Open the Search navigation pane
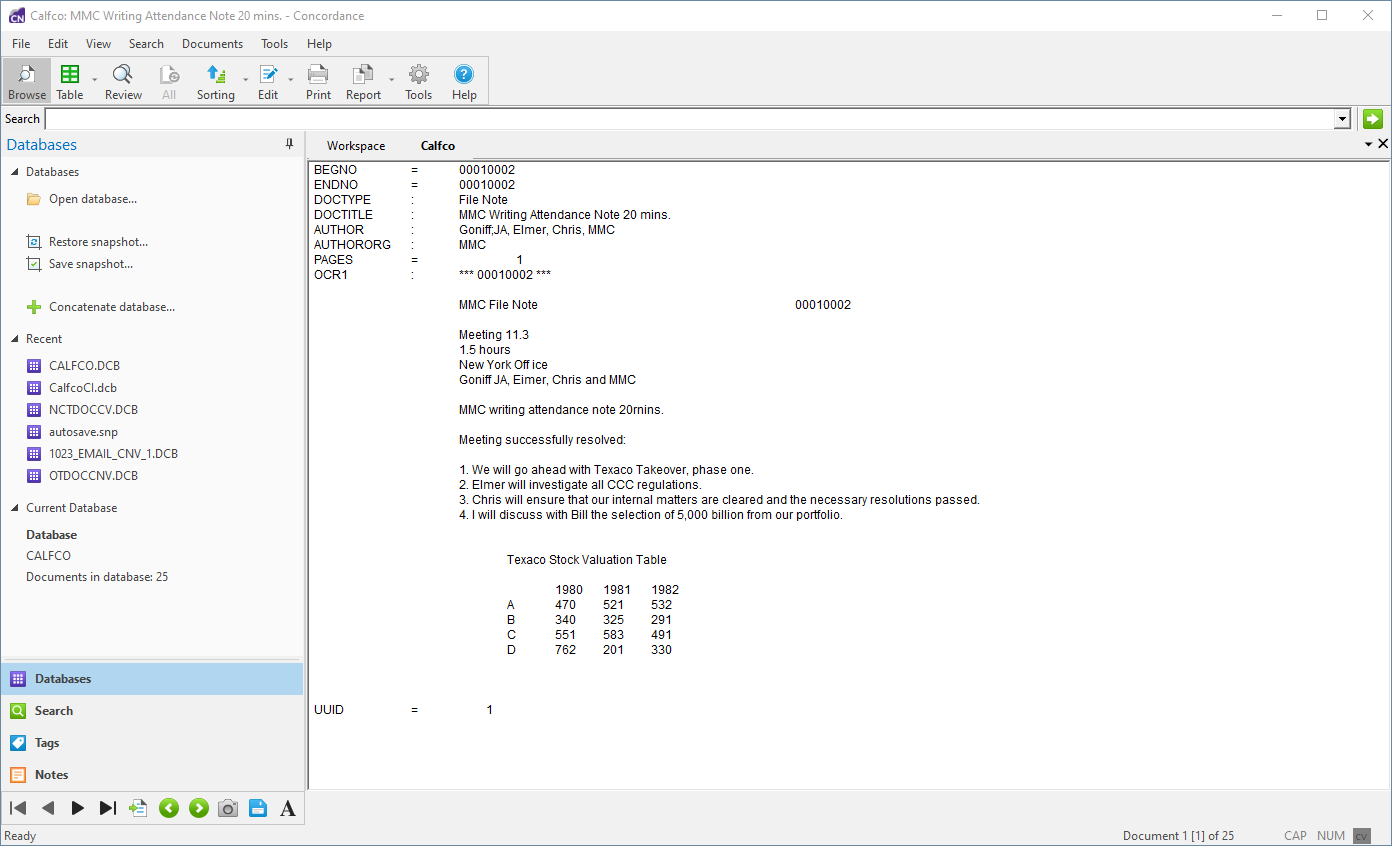Image resolution: width=1392 pixels, height=846 pixels. click(x=152, y=711)
